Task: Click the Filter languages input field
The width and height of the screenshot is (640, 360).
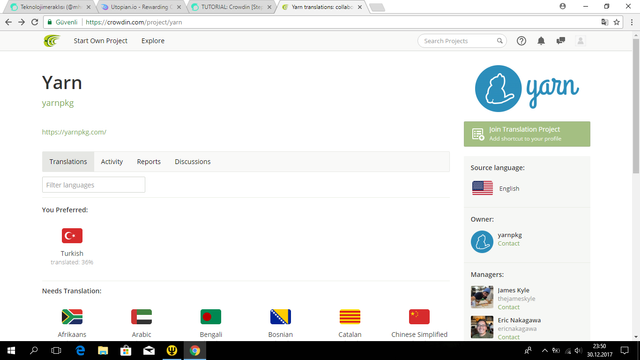Action: (x=93, y=185)
